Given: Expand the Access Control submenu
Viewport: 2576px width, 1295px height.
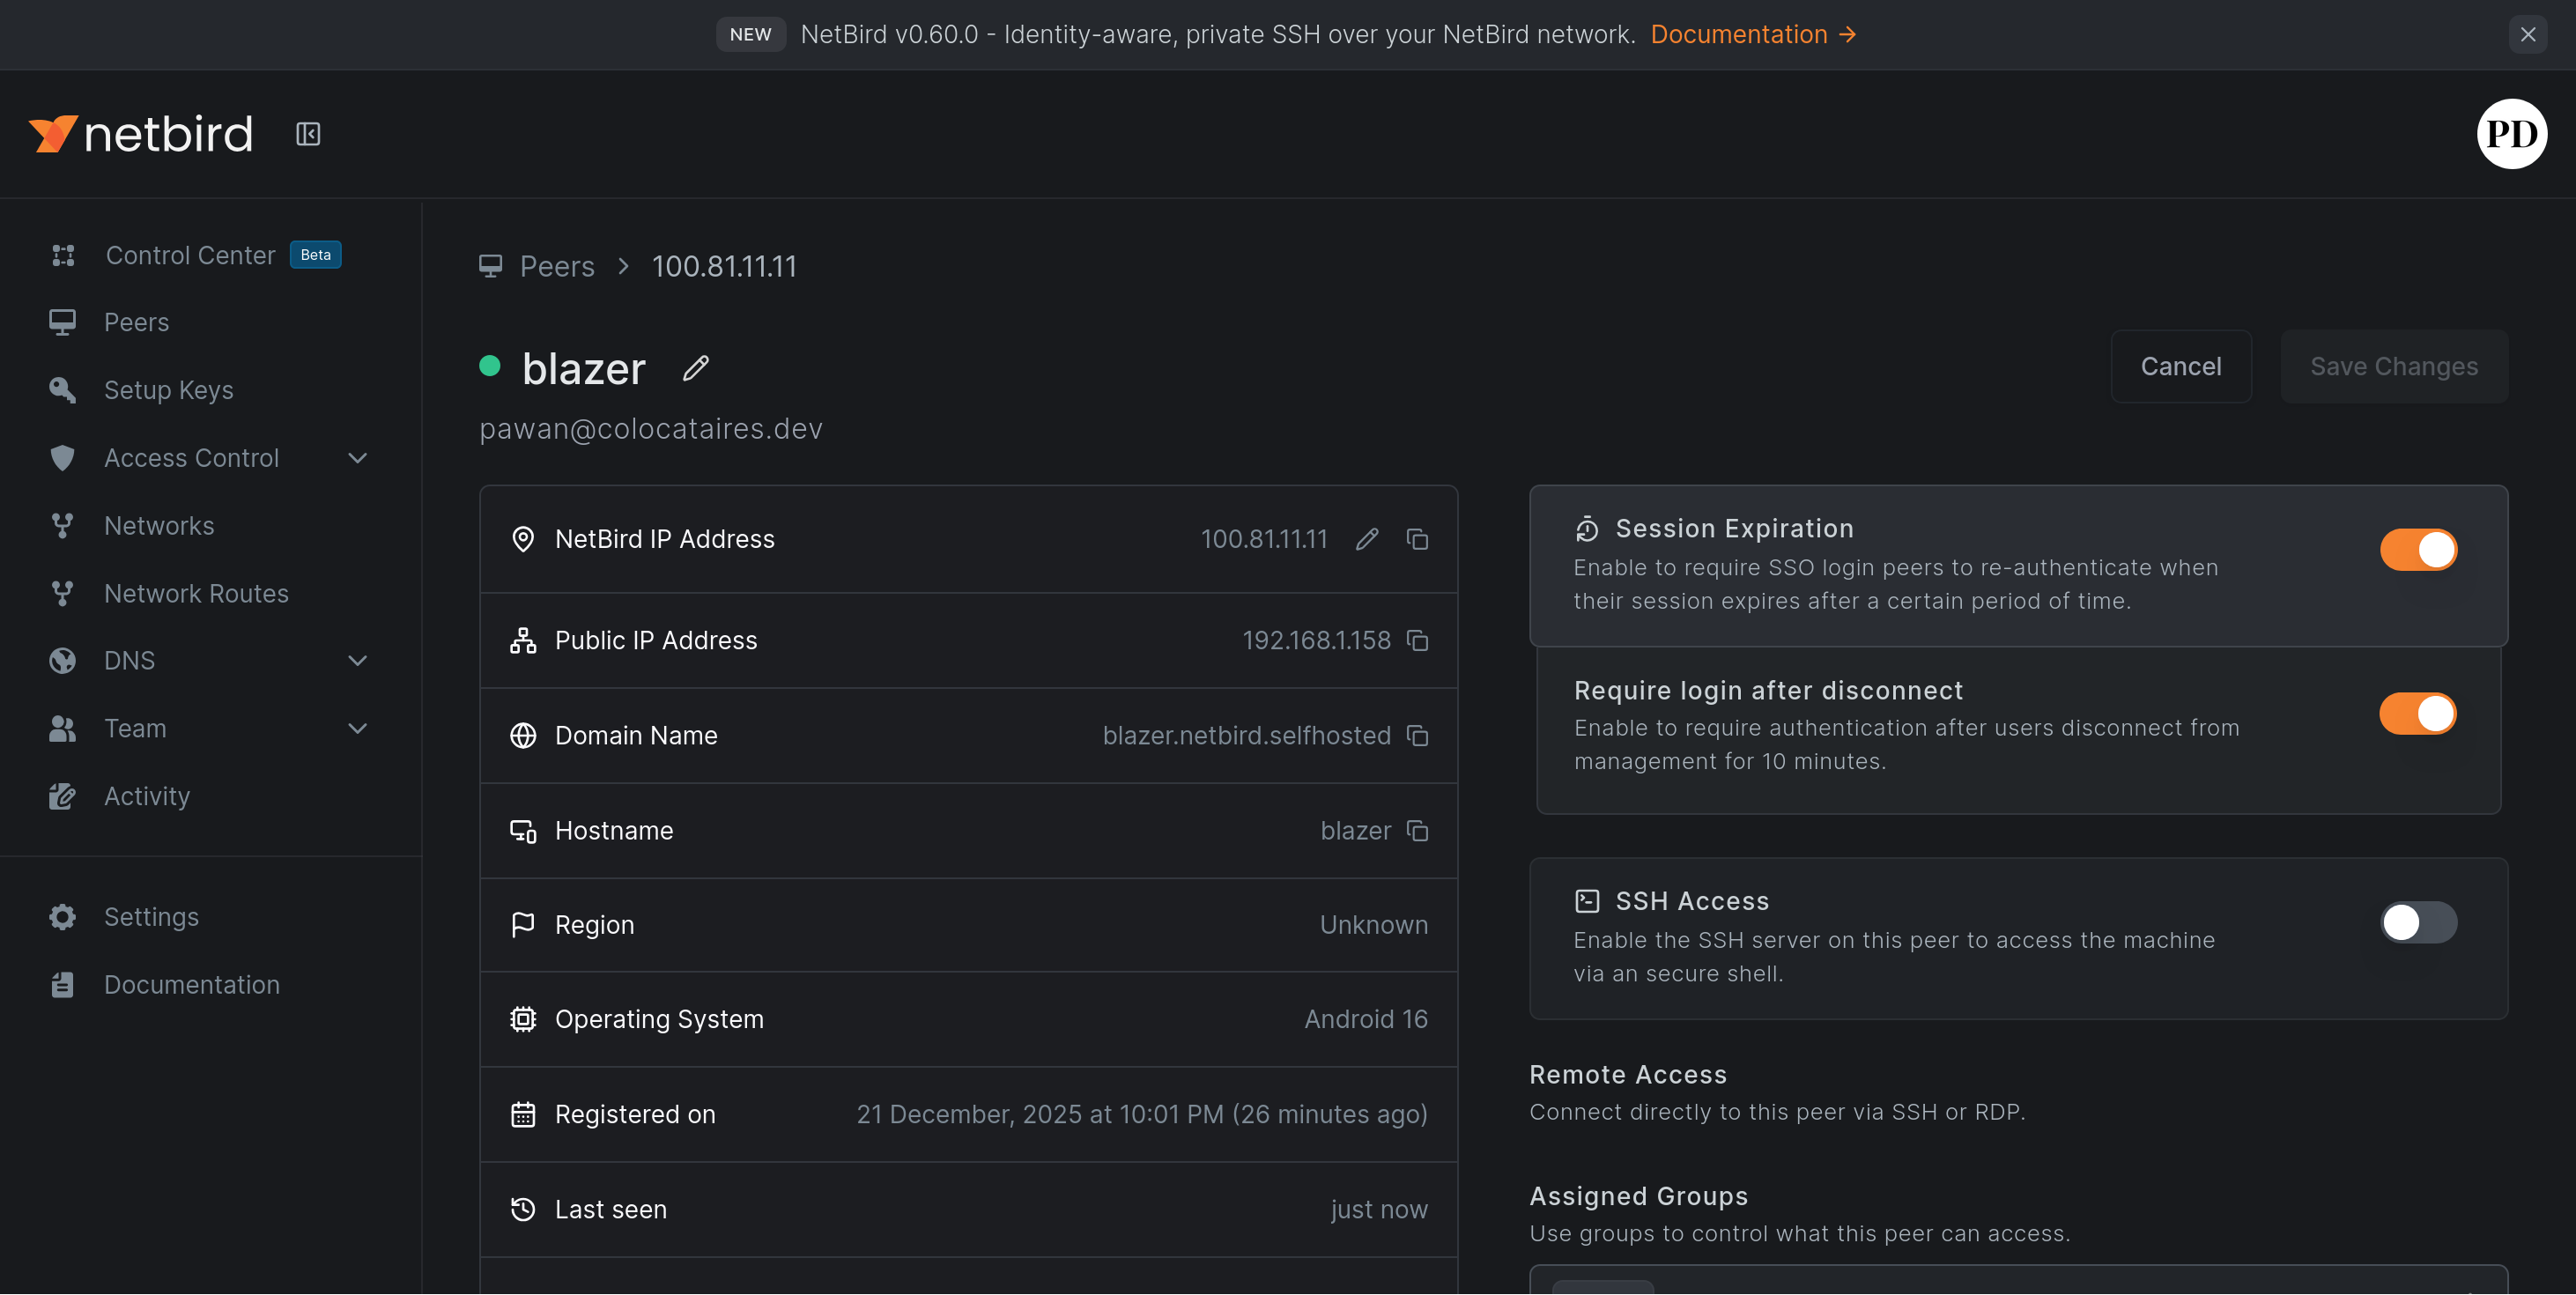Looking at the screenshot, I should (x=357, y=458).
